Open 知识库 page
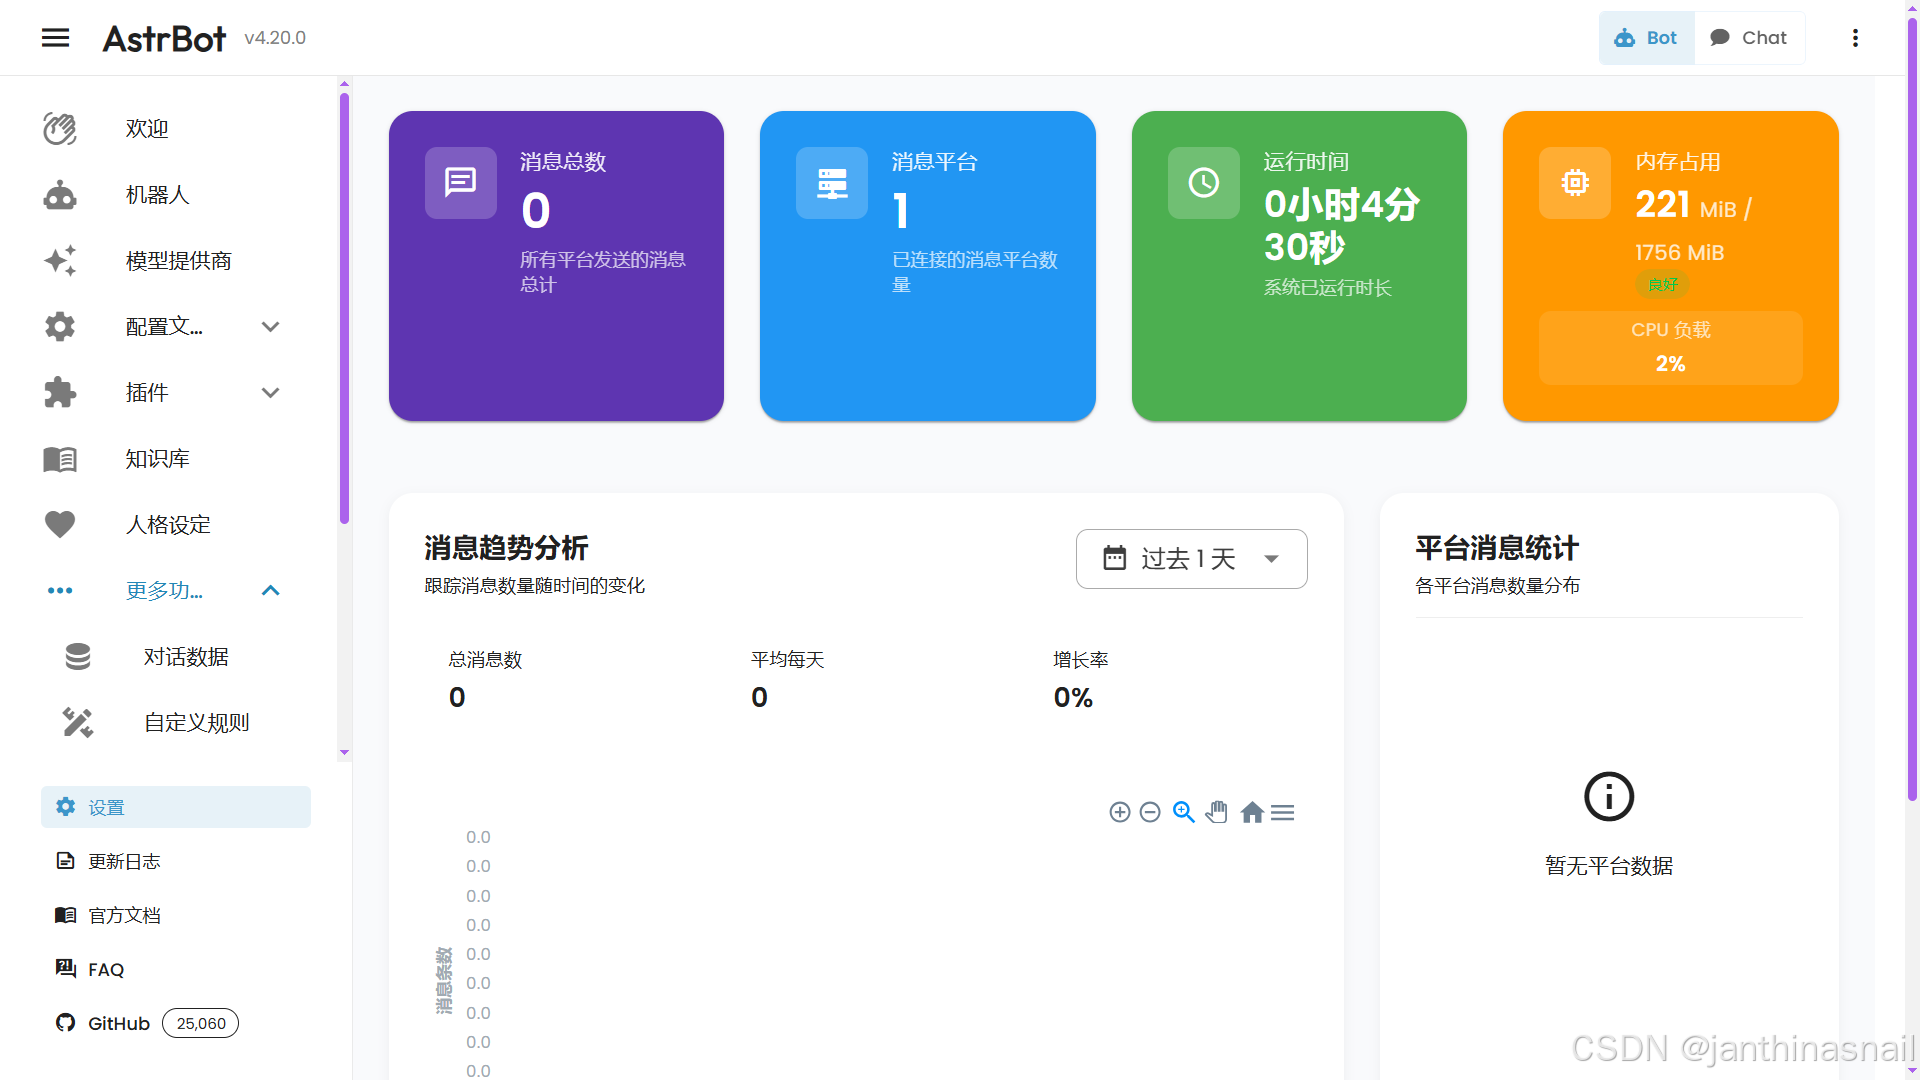1920x1080 pixels. 157,459
